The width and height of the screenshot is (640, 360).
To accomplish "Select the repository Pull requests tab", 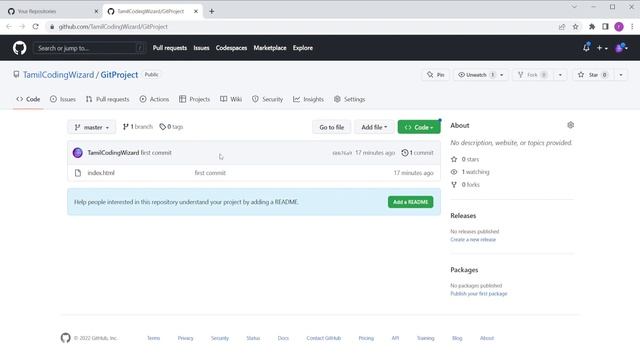I will 107,99.
